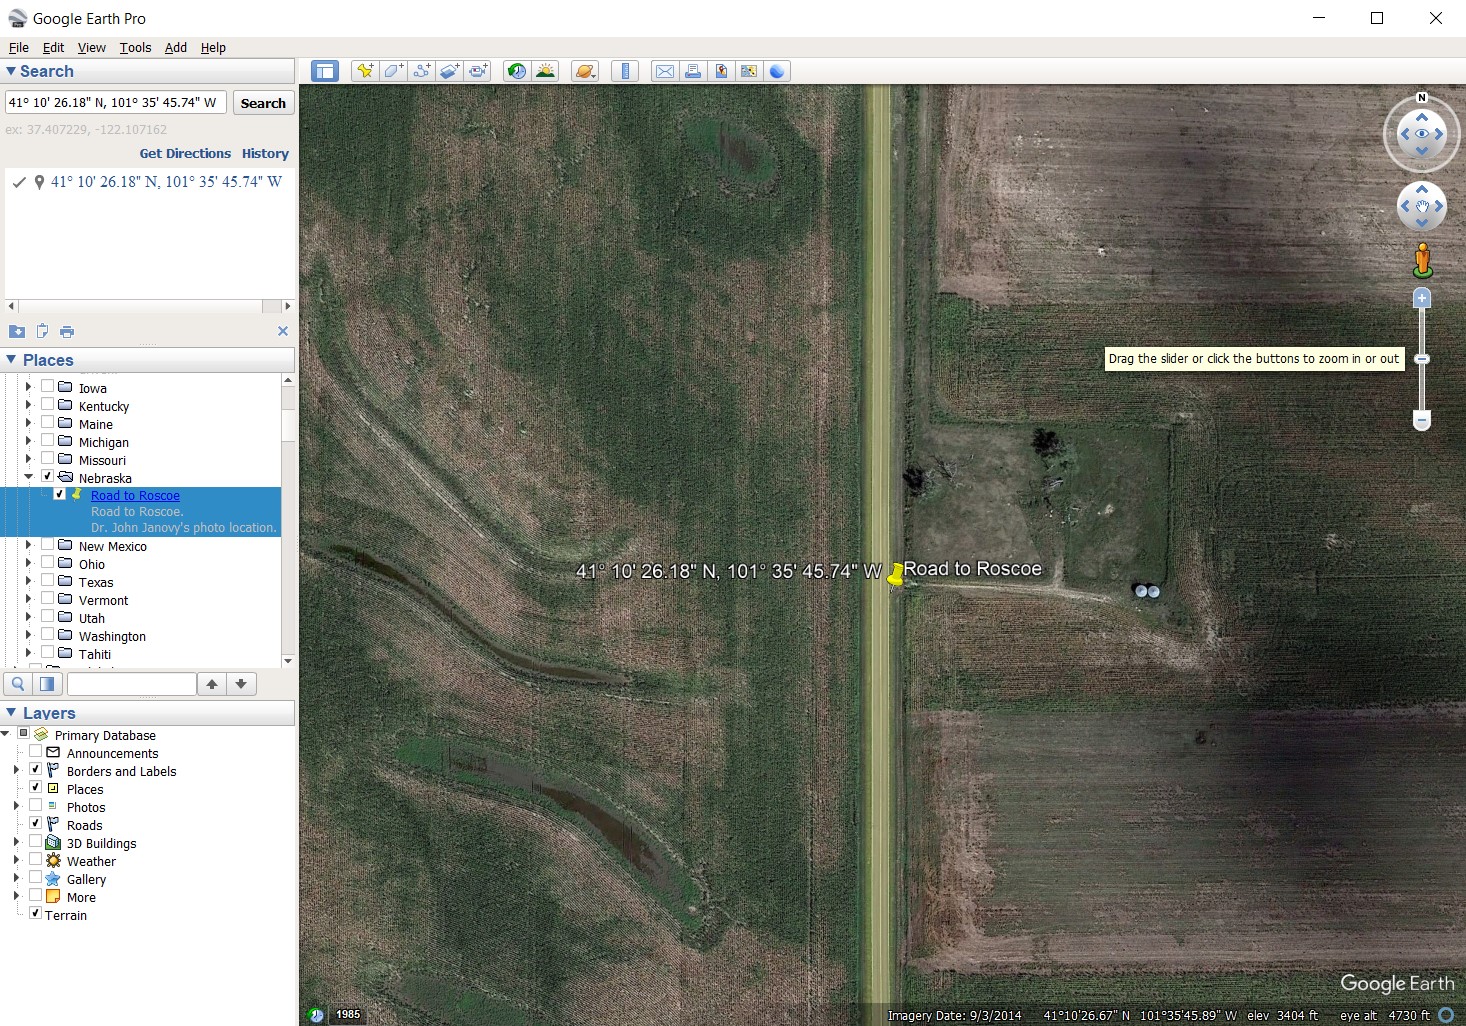Click the Record a Tour icon
1466x1026 pixels.
point(479,71)
